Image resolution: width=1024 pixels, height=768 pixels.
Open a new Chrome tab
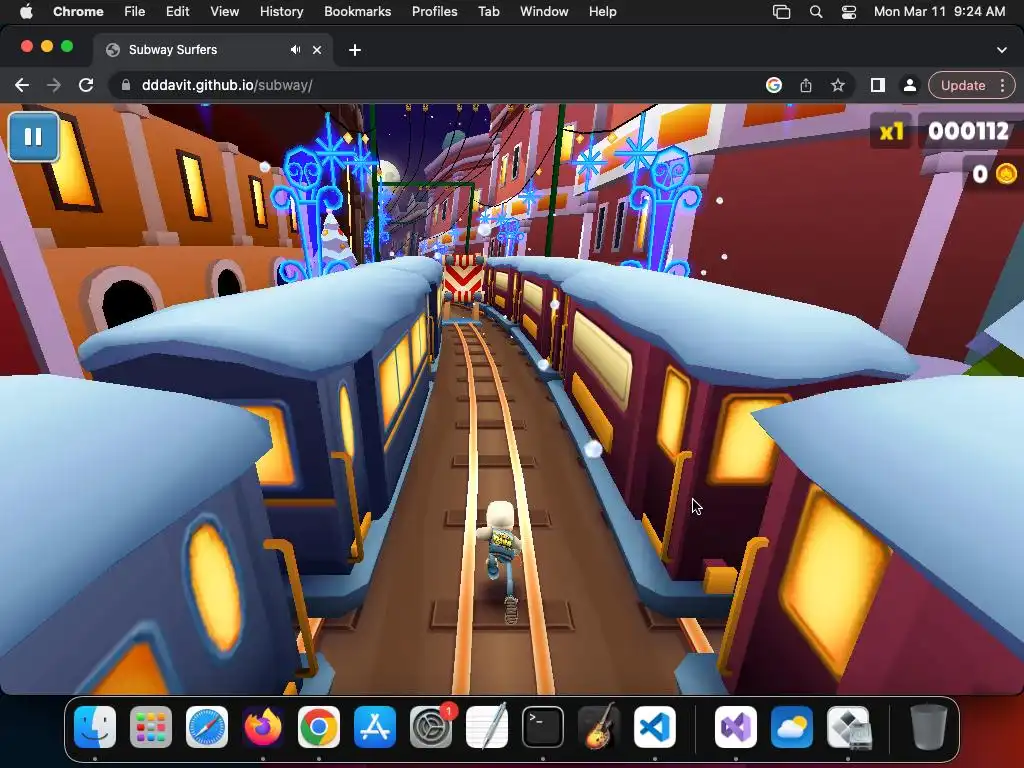point(355,50)
